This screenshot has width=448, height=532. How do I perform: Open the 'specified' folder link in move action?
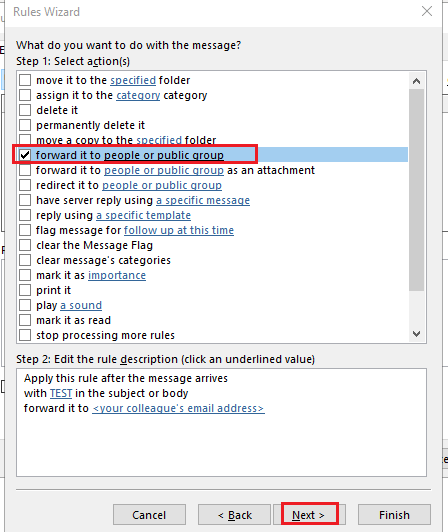click(133, 80)
